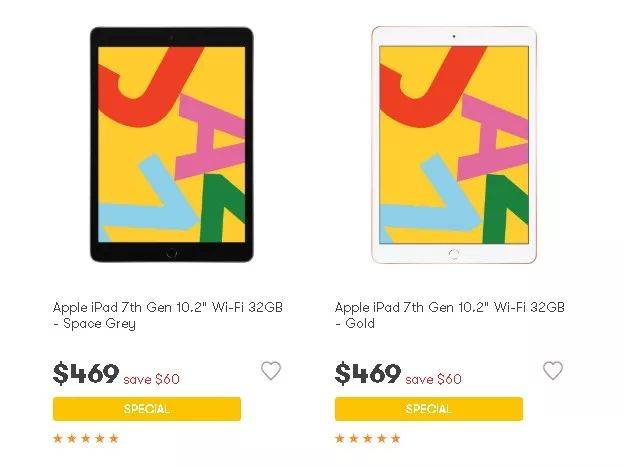This screenshot has height=467, width=624.
Task: Click first star in Space Grey iPad rating
Action: click(x=58, y=439)
